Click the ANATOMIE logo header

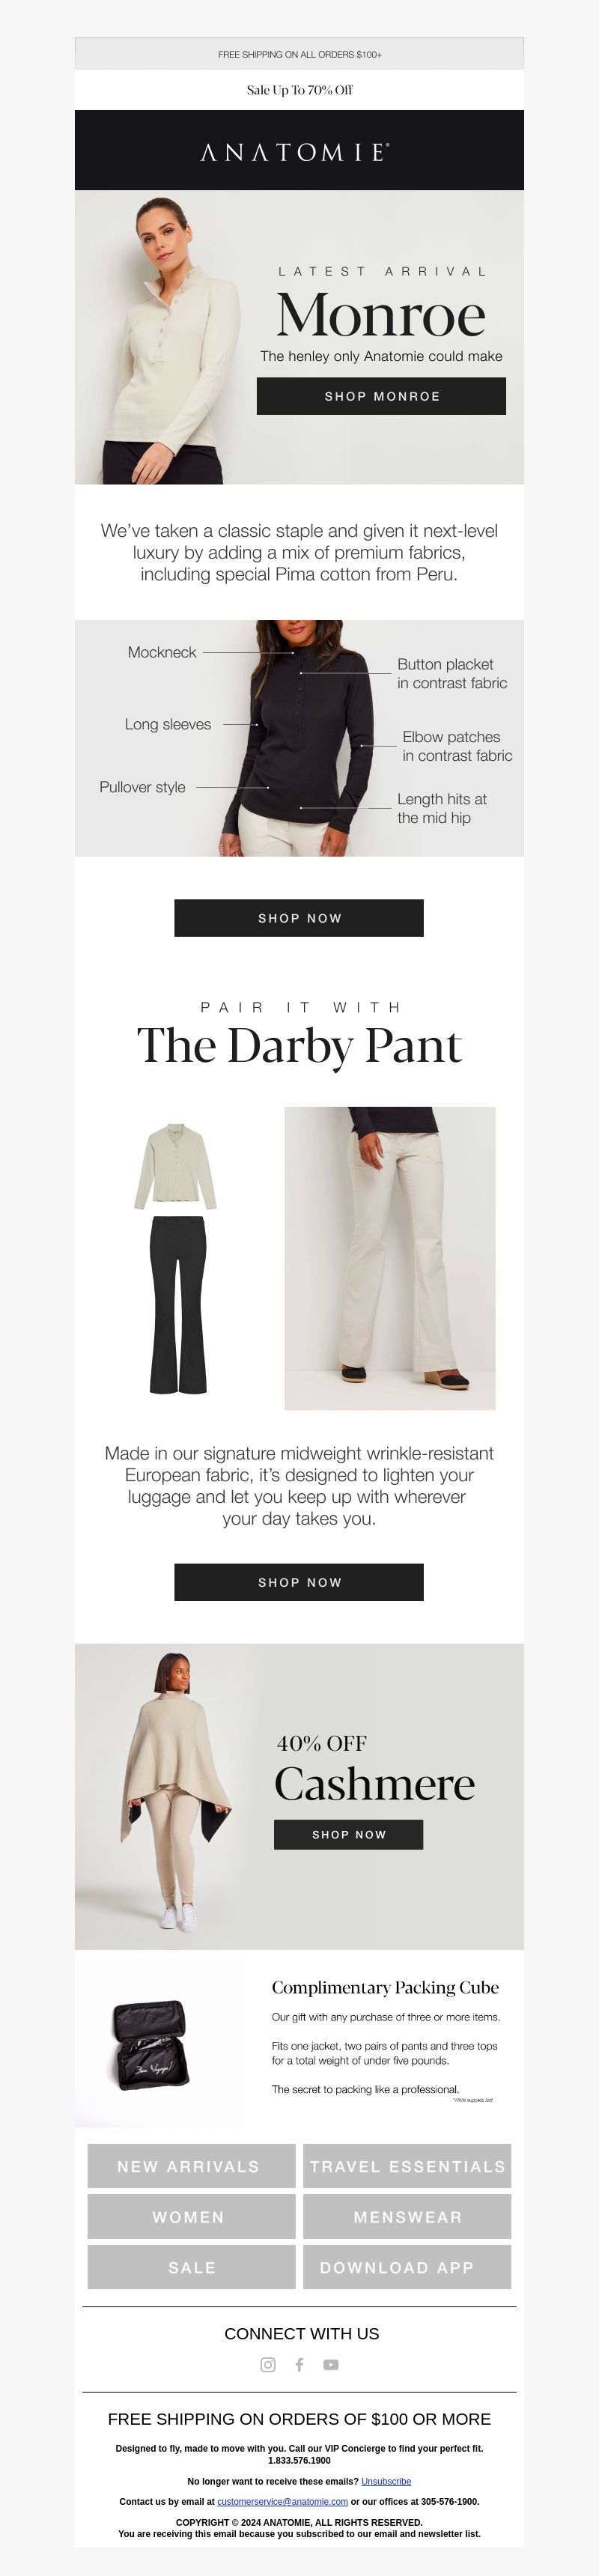click(299, 150)
